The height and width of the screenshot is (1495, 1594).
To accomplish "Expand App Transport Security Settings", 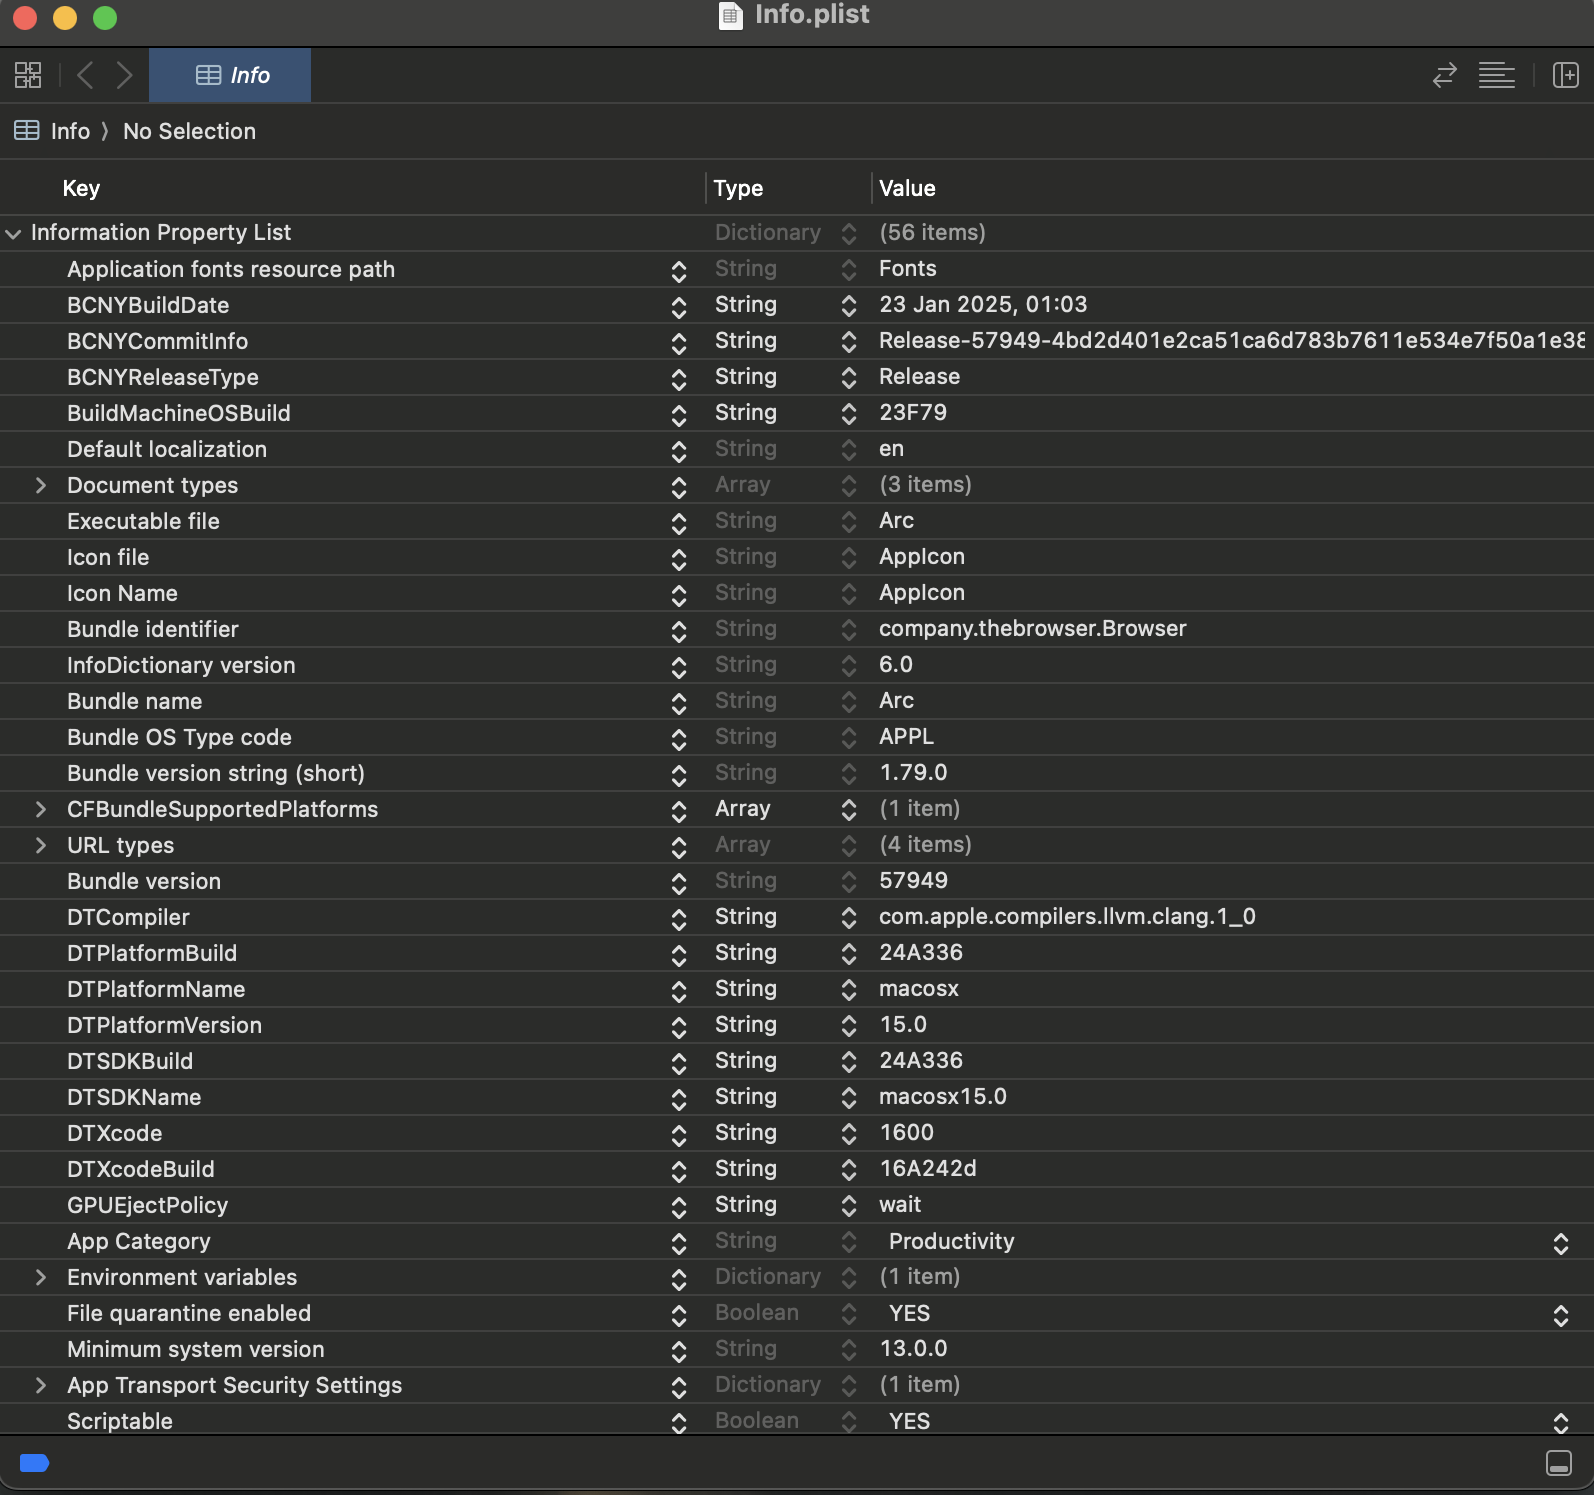I will [40, 1385].
